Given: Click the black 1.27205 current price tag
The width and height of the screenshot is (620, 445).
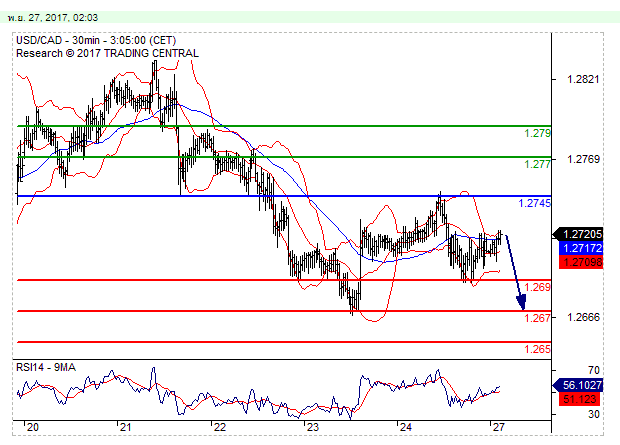Looking at the screenshot, I should (578, 234).
